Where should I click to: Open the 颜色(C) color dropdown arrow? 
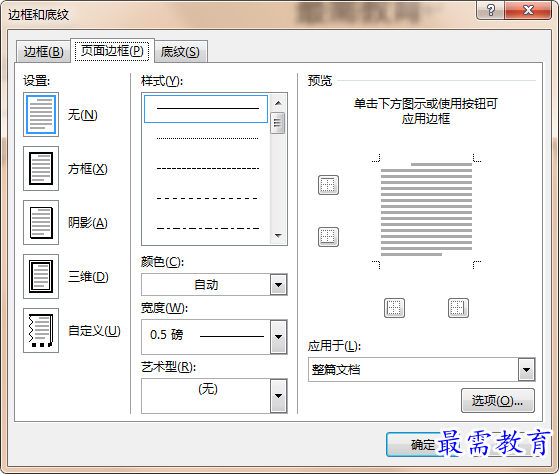pyautogui.click(x=278, y=285)
